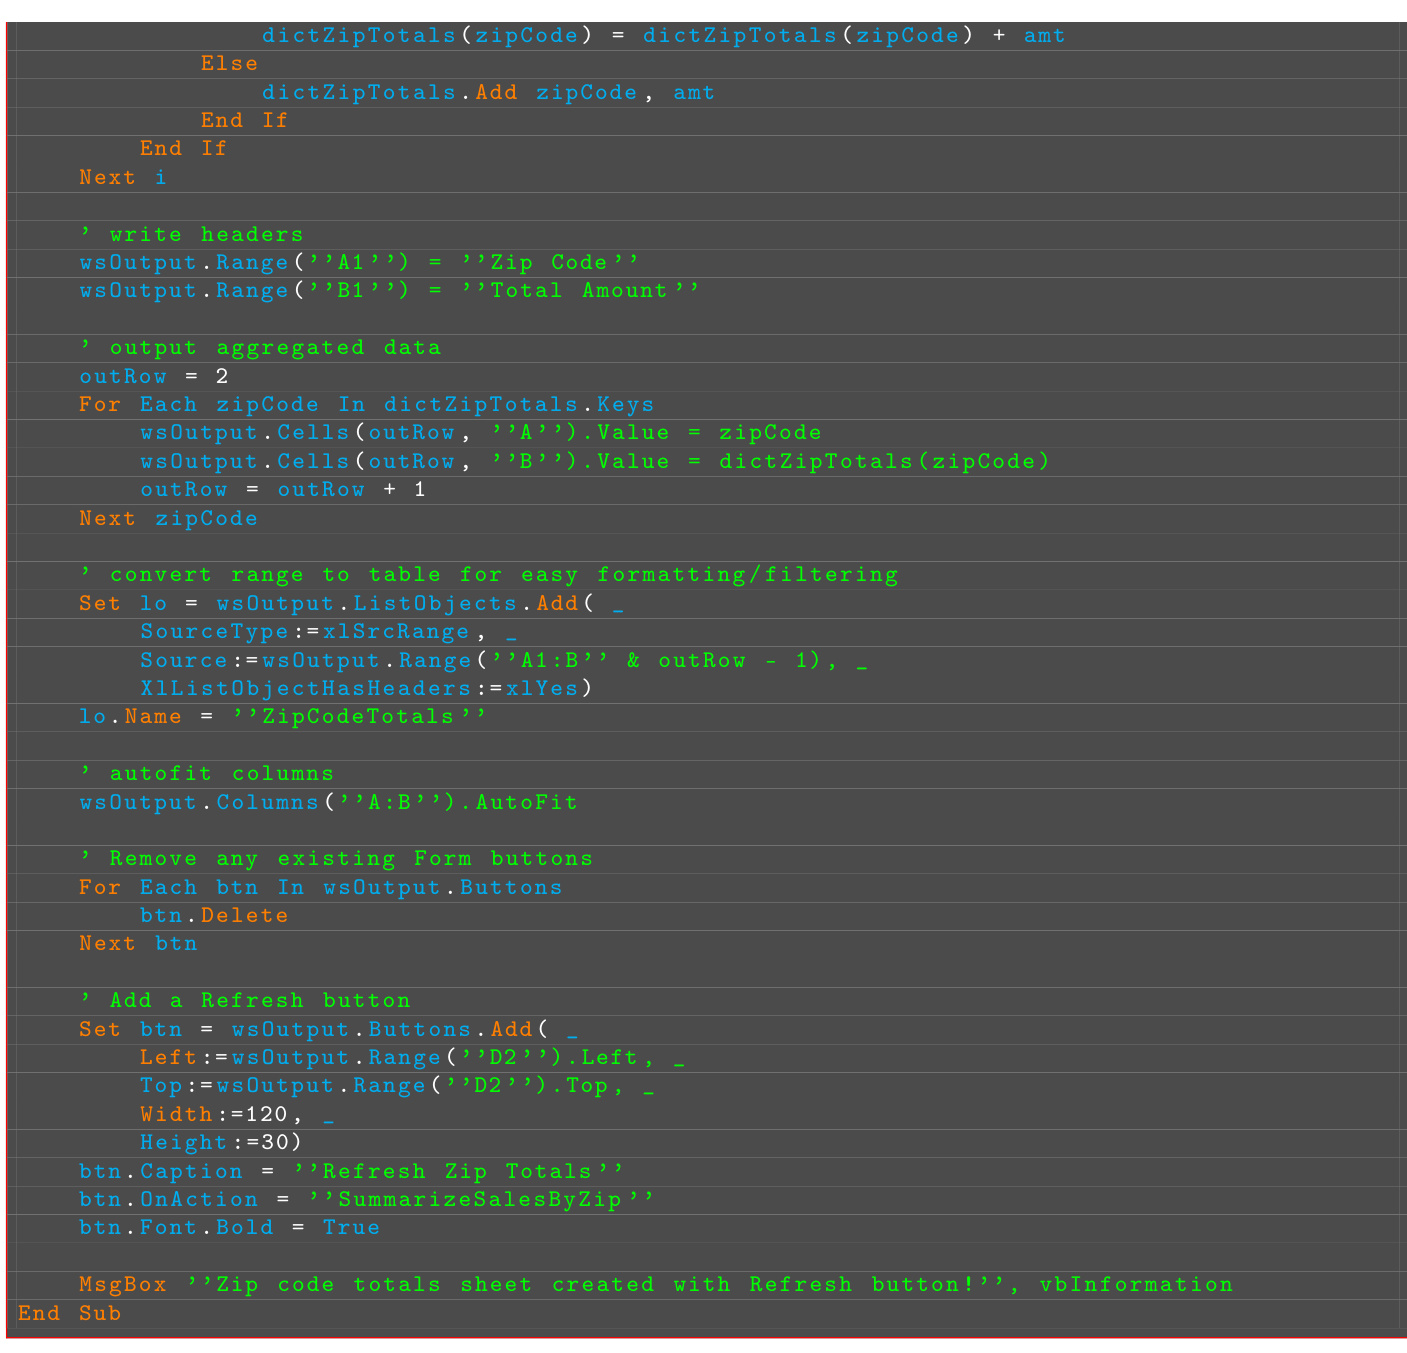Viewport: 1407px width, 1353px height.
Task: Click the XlListObjectHasHeaders:=xlYes argument
Action: [366, 688]
